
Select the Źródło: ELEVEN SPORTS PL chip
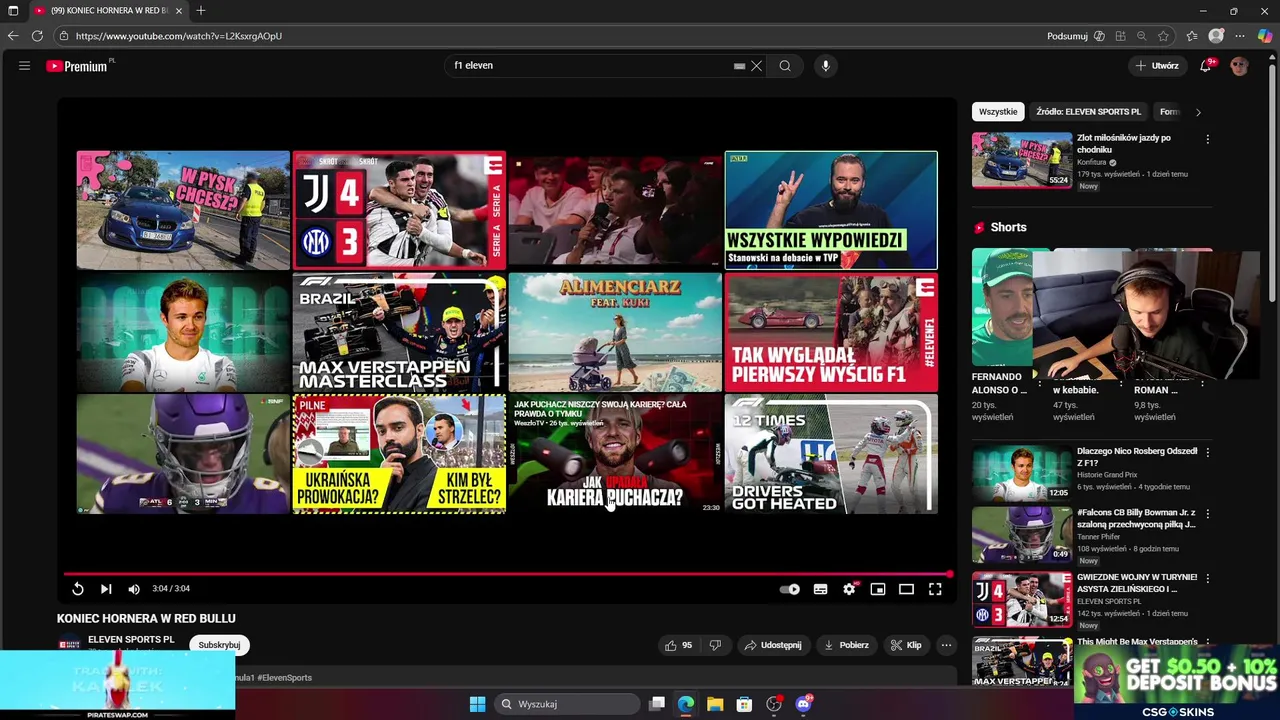tap(1088, 112)
